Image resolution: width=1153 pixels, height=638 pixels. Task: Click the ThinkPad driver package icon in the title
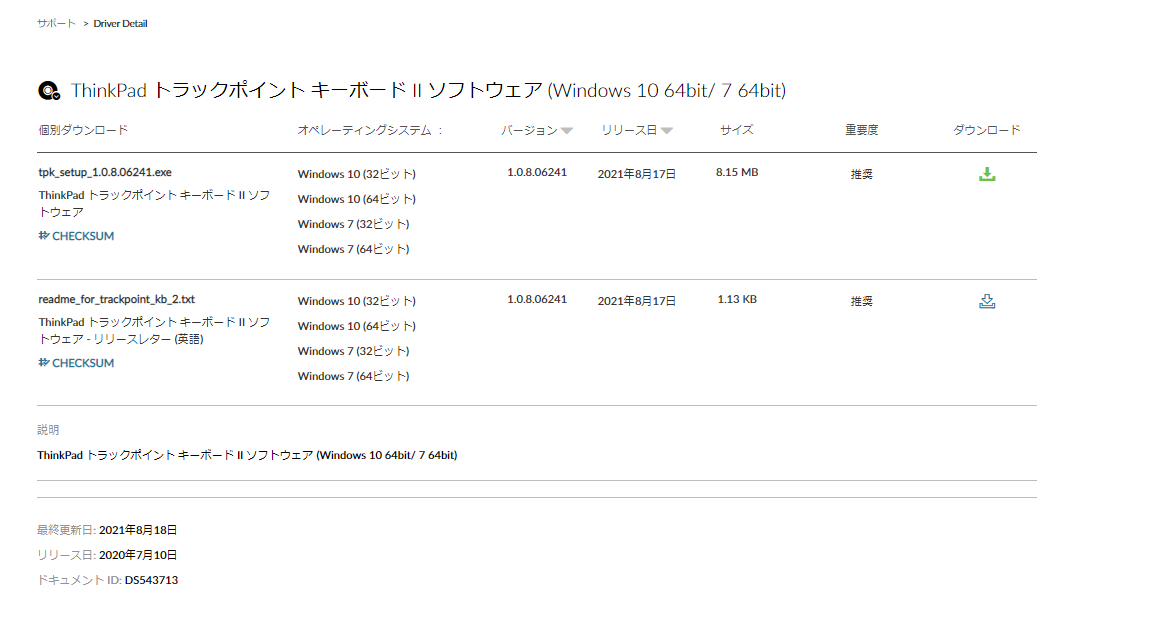pyautogui.click(x=48, y=90)
